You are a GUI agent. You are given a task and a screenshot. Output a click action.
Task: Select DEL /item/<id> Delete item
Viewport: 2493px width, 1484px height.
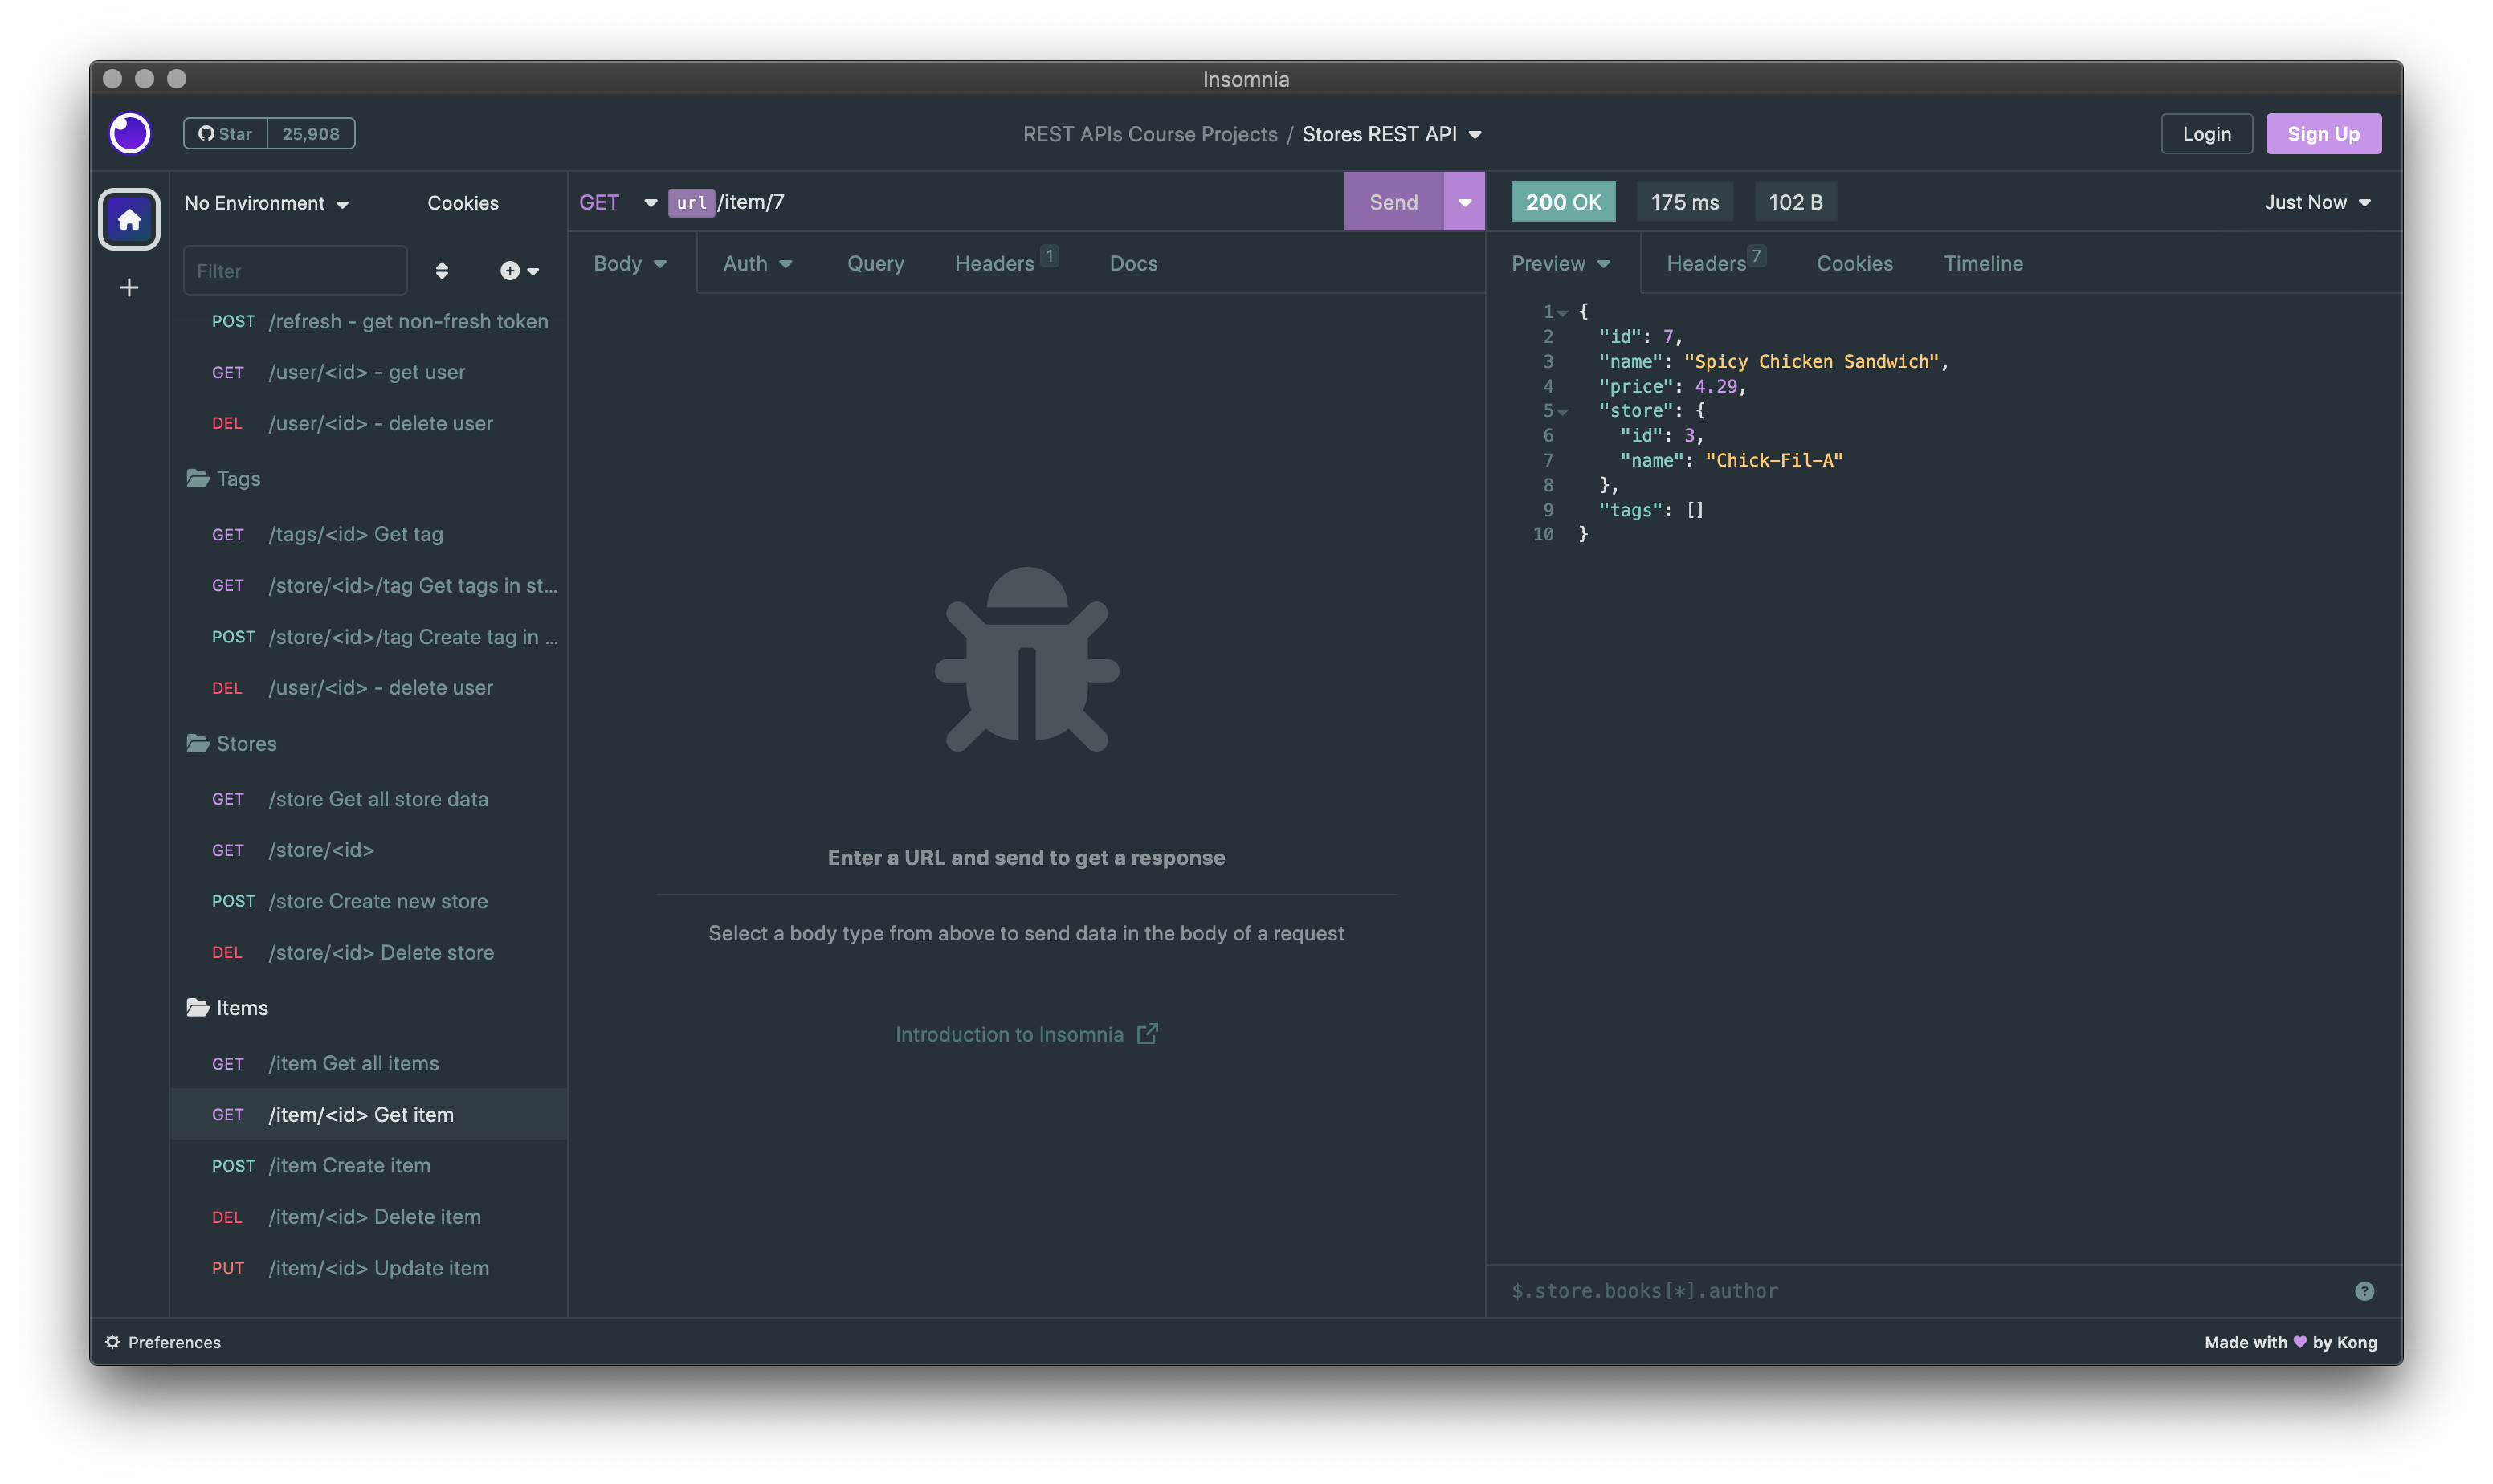(x=368, y=1217)
